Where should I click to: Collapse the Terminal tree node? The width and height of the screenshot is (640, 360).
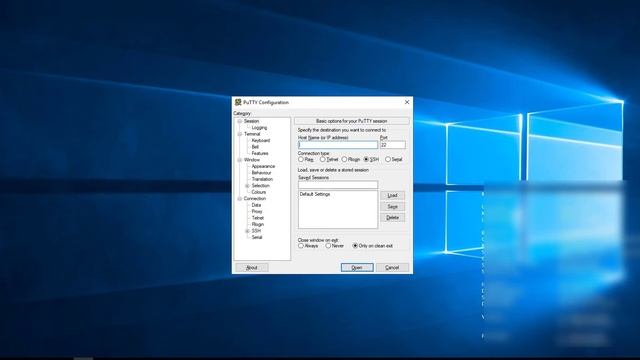(240, 134)
